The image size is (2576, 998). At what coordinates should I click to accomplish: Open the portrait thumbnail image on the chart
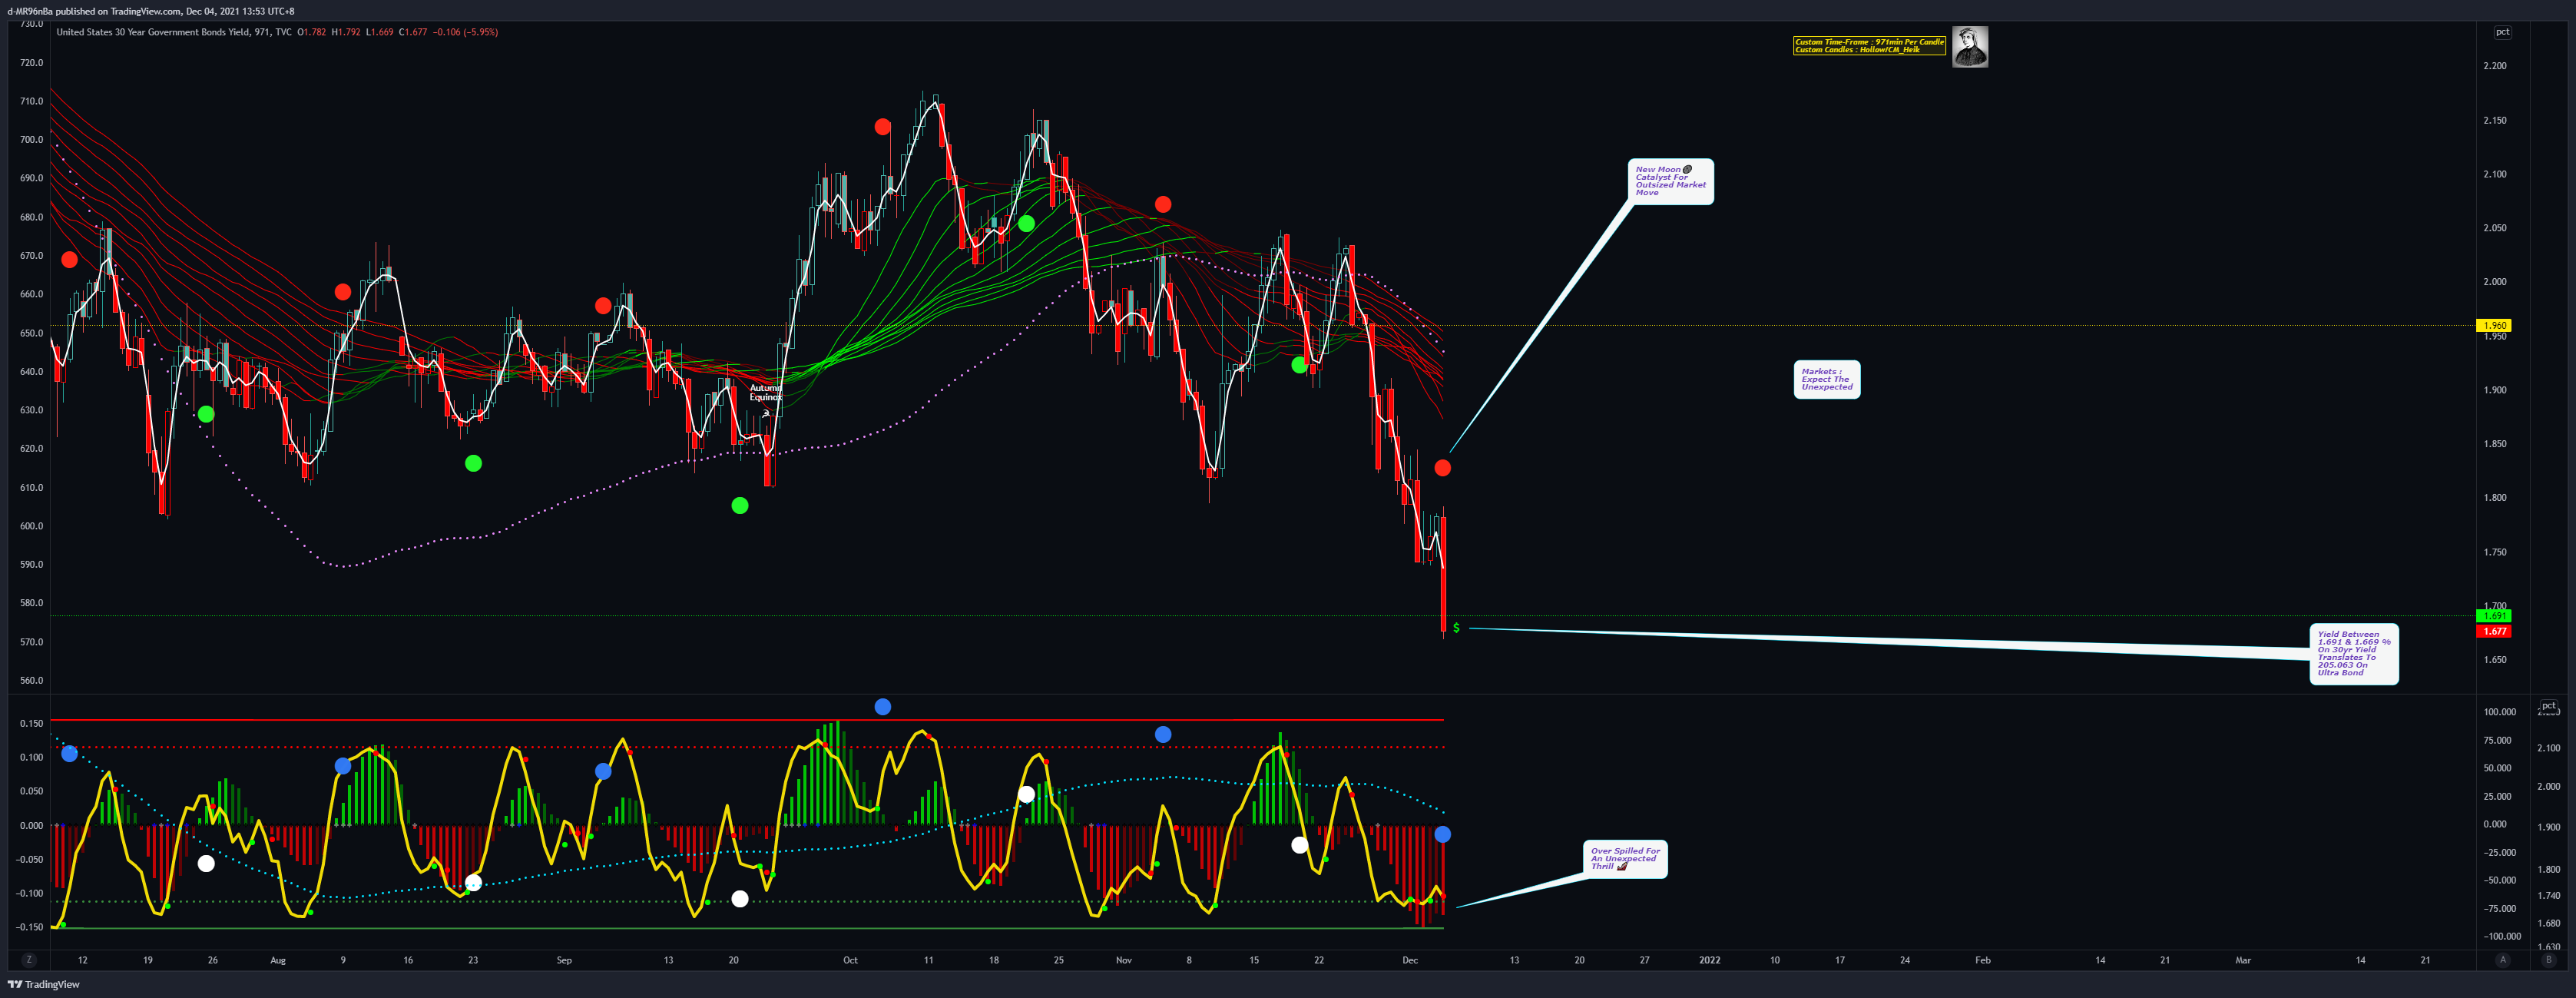(1969, 47)
